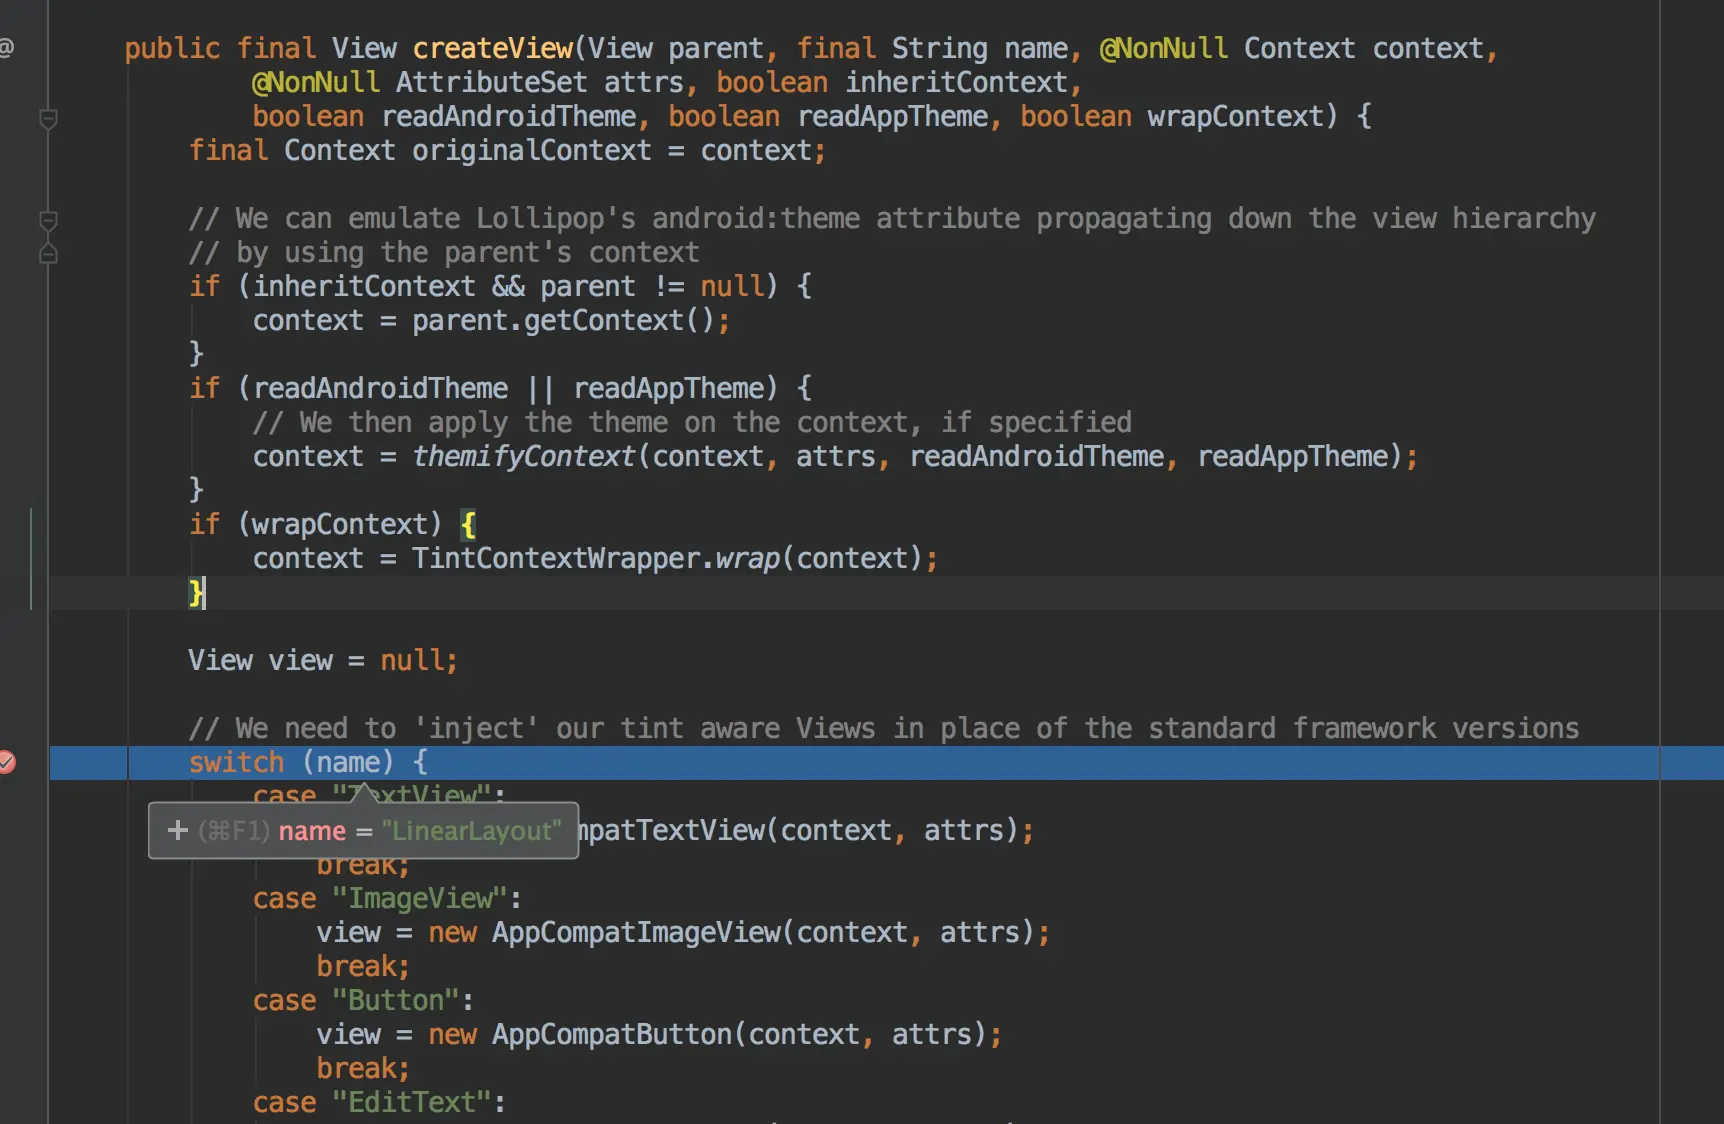The width and height of the screenshot is (1724, 1124).
Task: Click the switch keyword on highlighted line
Action: (236, 762)
